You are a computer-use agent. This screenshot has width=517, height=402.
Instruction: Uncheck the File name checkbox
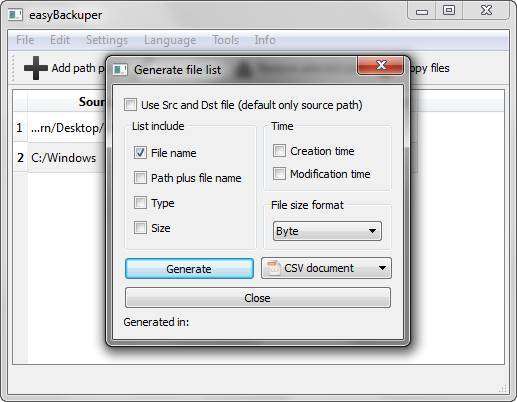pyautogui.click(x=140, y=153)
